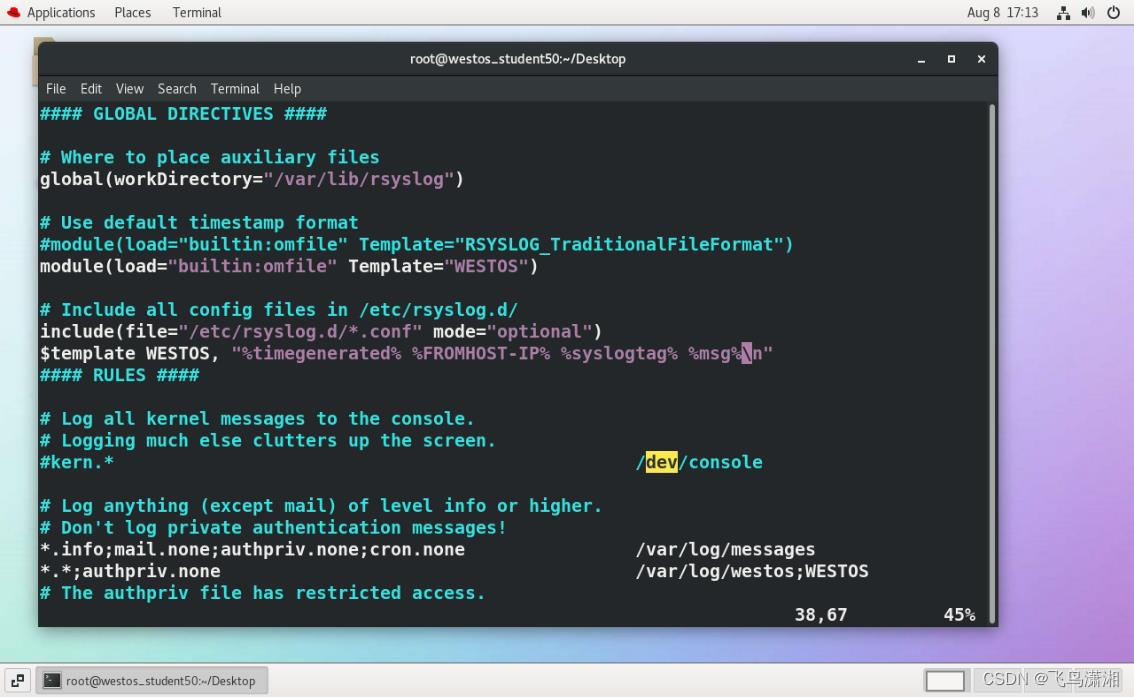Open the volume speaker icon

(1088, 12)
